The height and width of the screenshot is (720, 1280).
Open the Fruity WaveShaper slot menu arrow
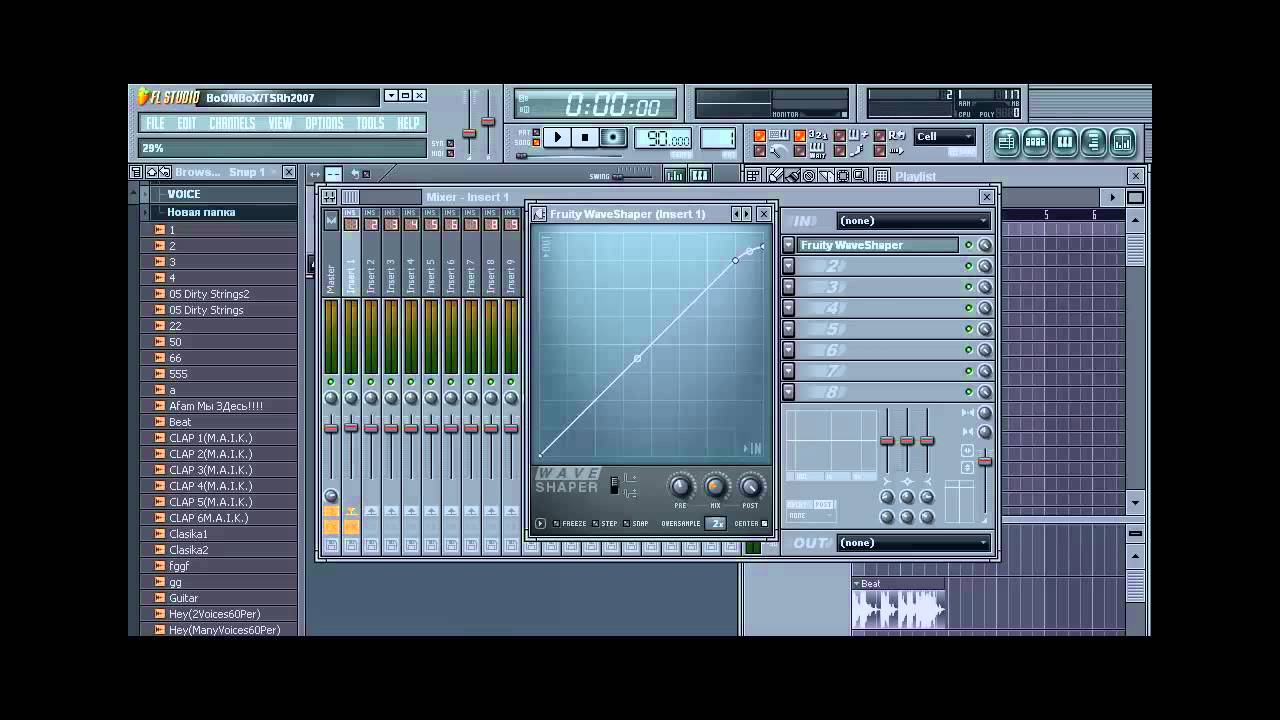[788, 245]
